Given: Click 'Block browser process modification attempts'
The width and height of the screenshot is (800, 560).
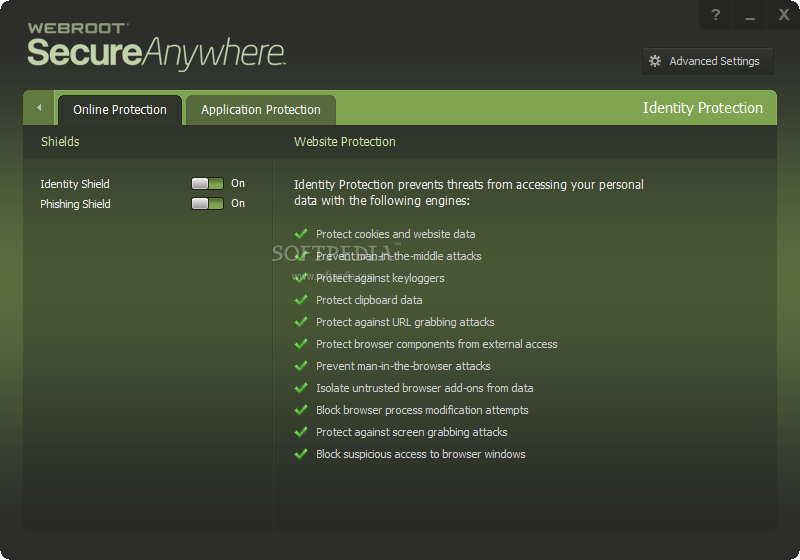Looking at the screenshot, I should (x=422, y=410).
